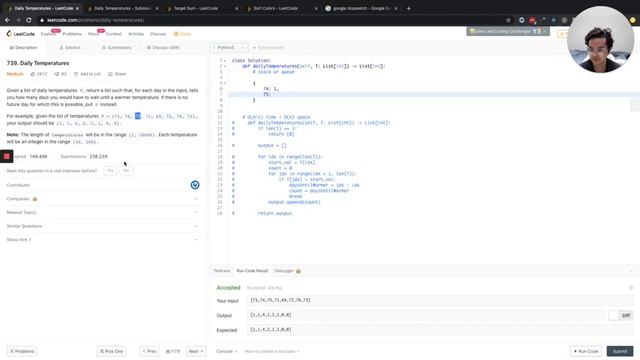The height and width of the screenshot is (360, 640).
Task: Open the LeetCode logo home link
Action: coord(21,34)
